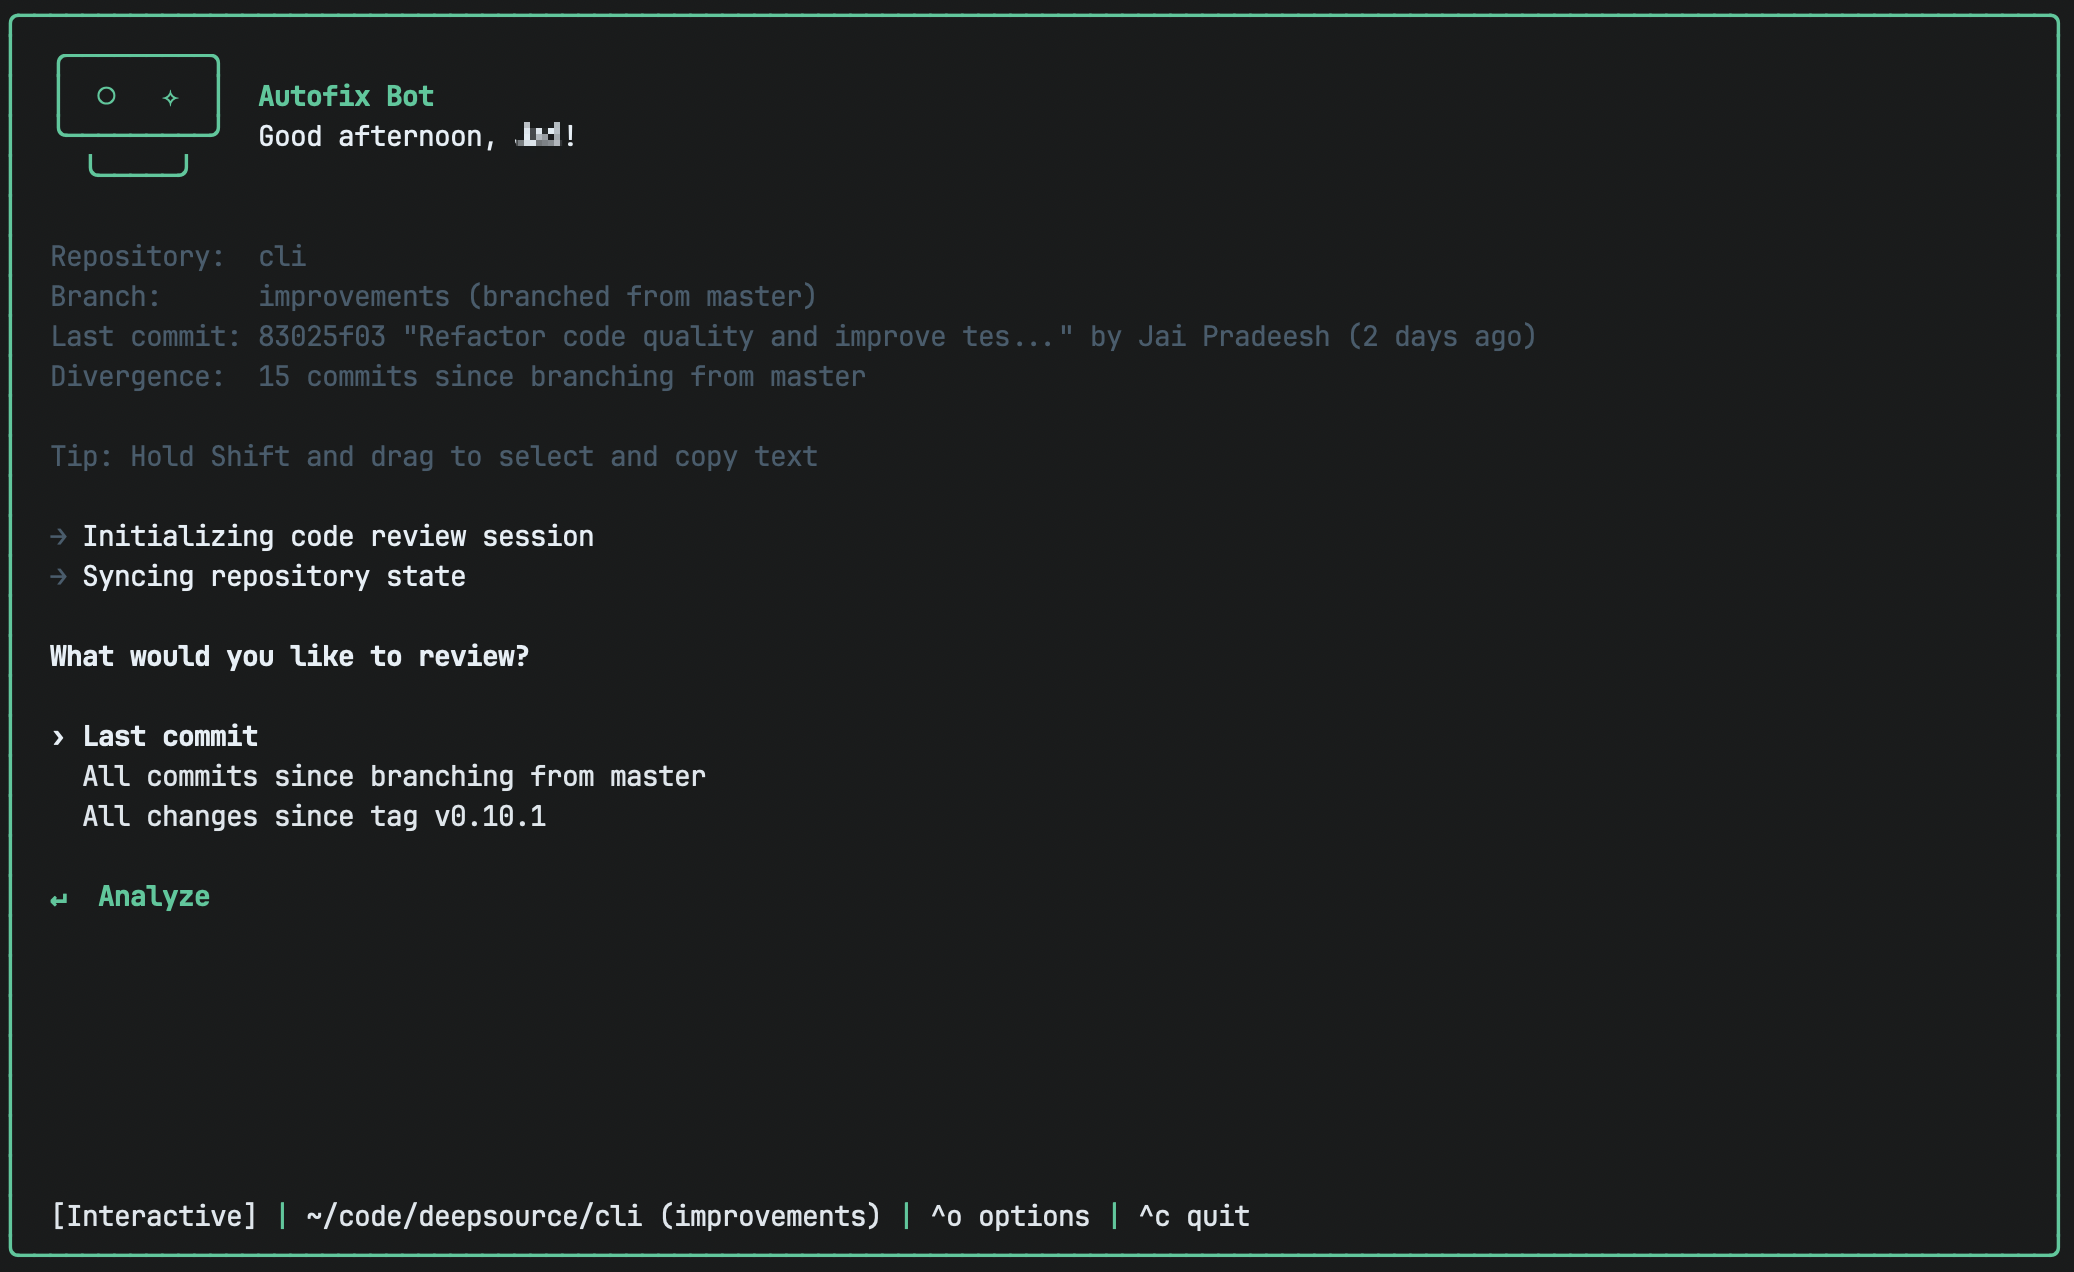
Task: Select All changes since tag v0.10.1
Action: coord(314,817)
